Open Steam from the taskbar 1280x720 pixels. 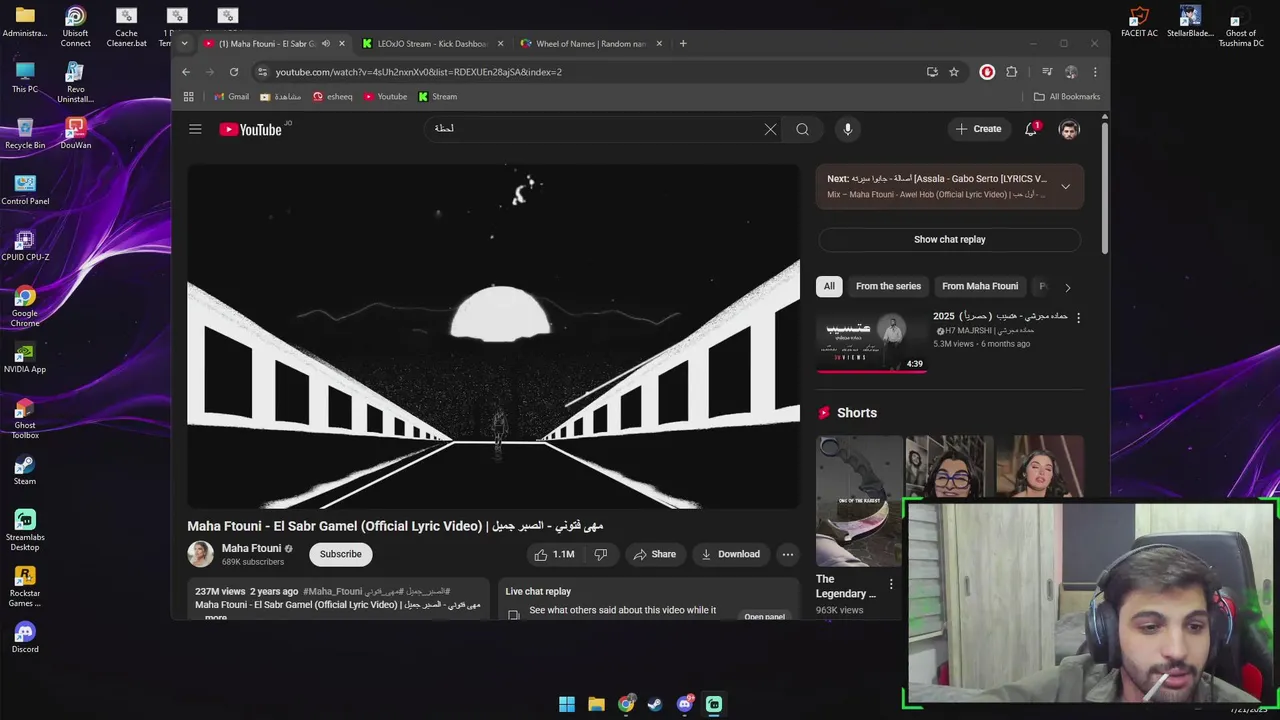655,704
